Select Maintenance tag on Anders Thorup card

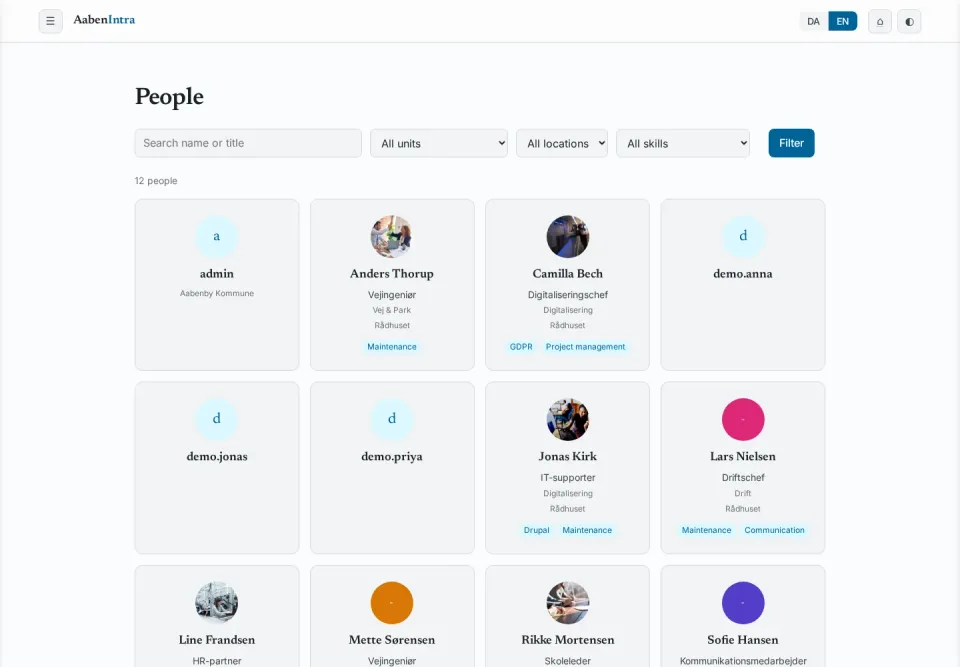tap(392, 347)
